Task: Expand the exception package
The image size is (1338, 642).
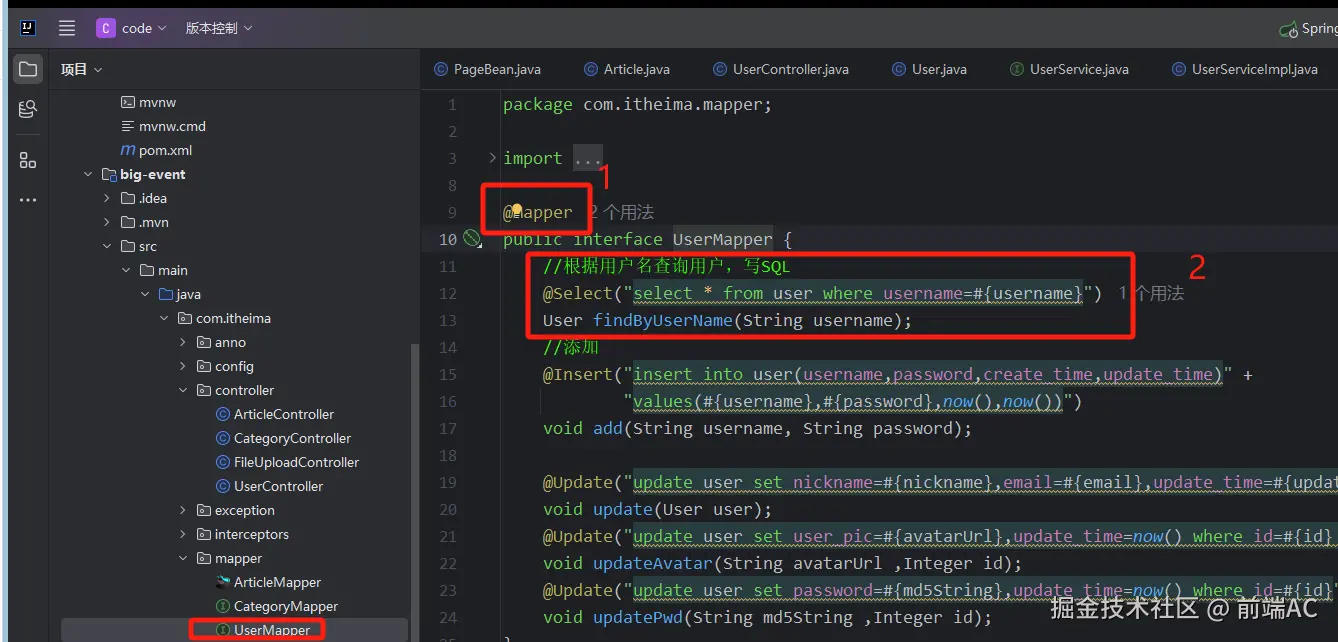Action: tap(183, 510)
